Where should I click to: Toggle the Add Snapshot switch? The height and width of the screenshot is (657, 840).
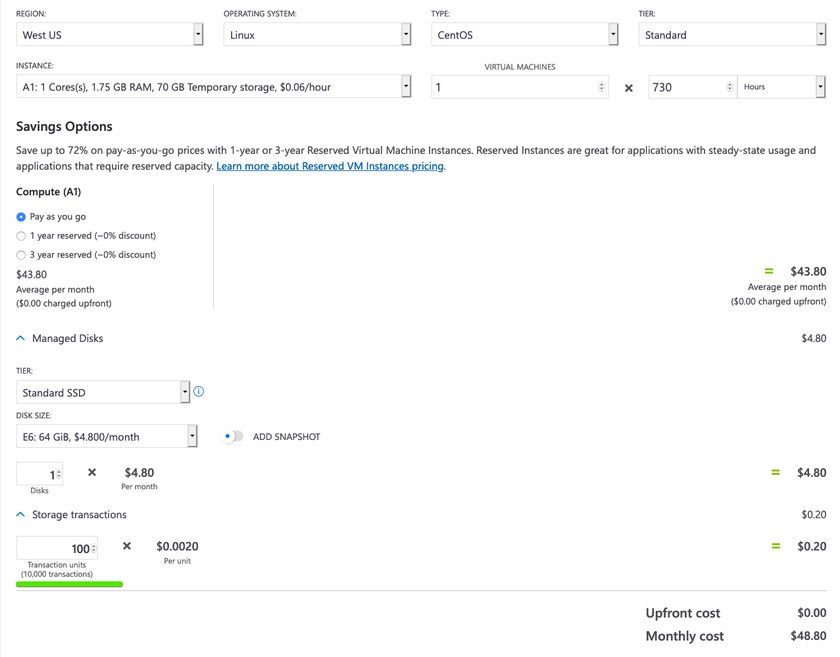tap(233, 436)
